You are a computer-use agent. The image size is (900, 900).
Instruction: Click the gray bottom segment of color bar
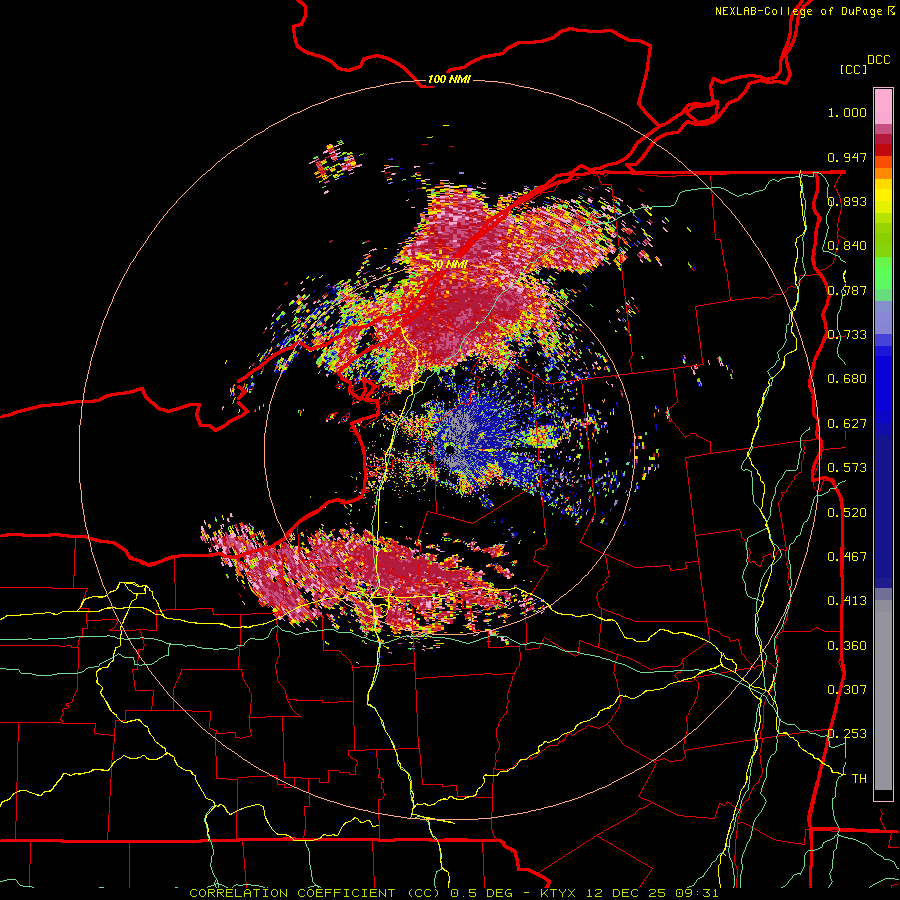[883, 695]
